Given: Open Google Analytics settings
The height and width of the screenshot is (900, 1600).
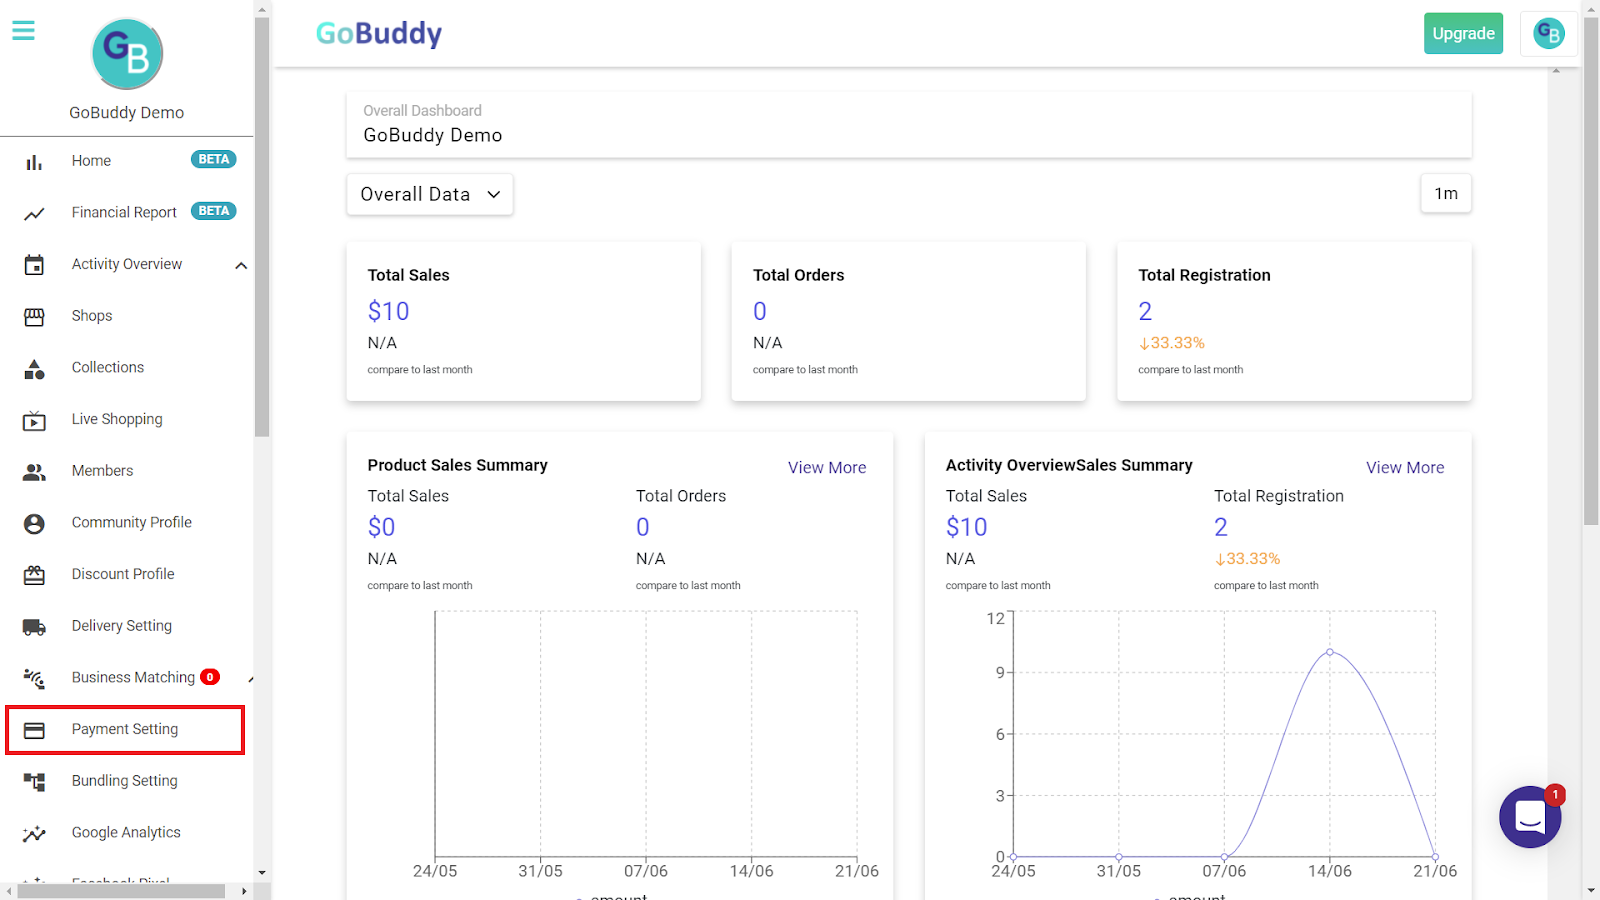Looking at the screenshot, I should [127, 833].
